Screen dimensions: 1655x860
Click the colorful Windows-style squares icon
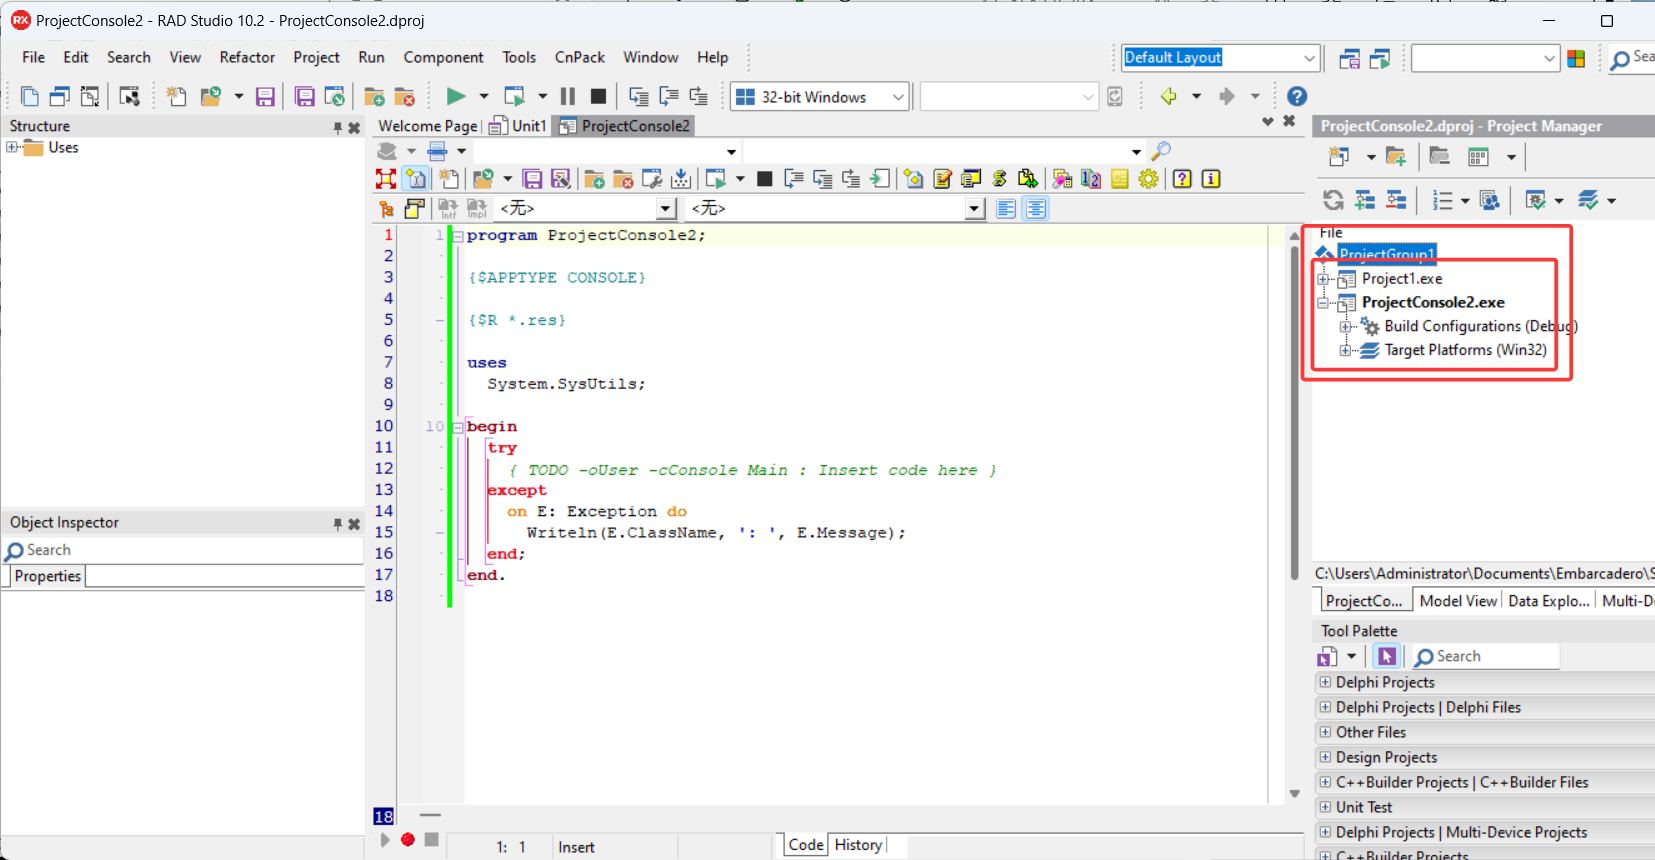1576,59
